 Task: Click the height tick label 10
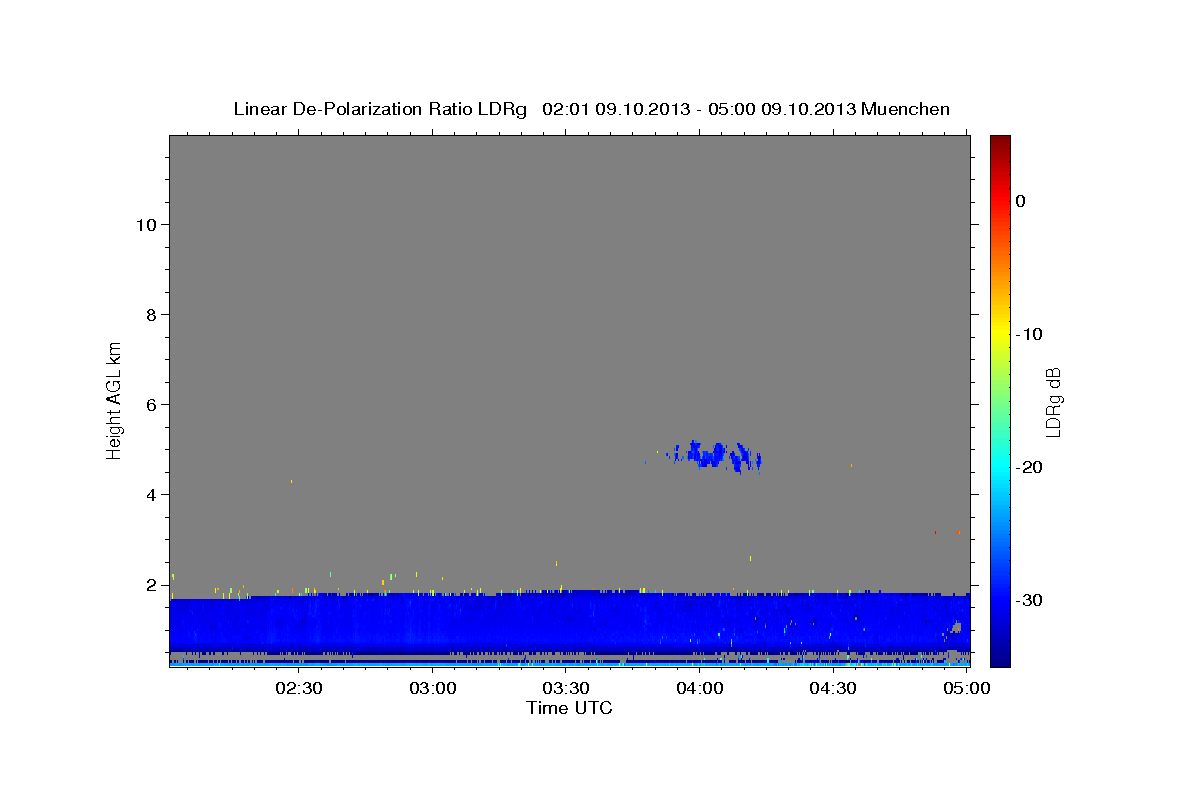145,225
